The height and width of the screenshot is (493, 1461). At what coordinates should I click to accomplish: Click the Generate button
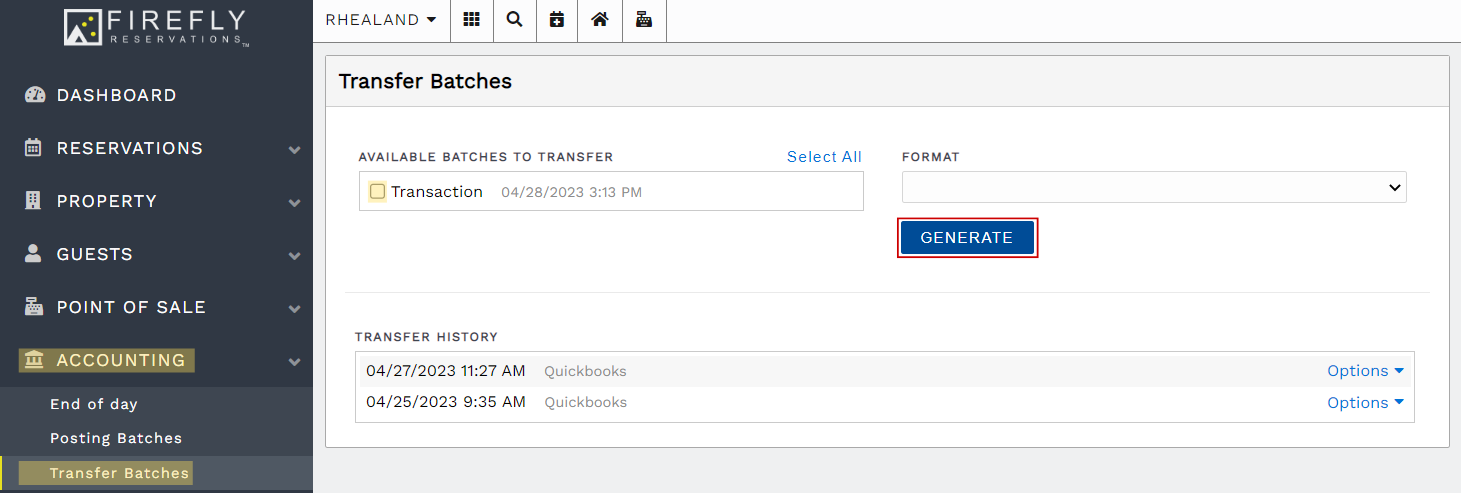(966, 238)
